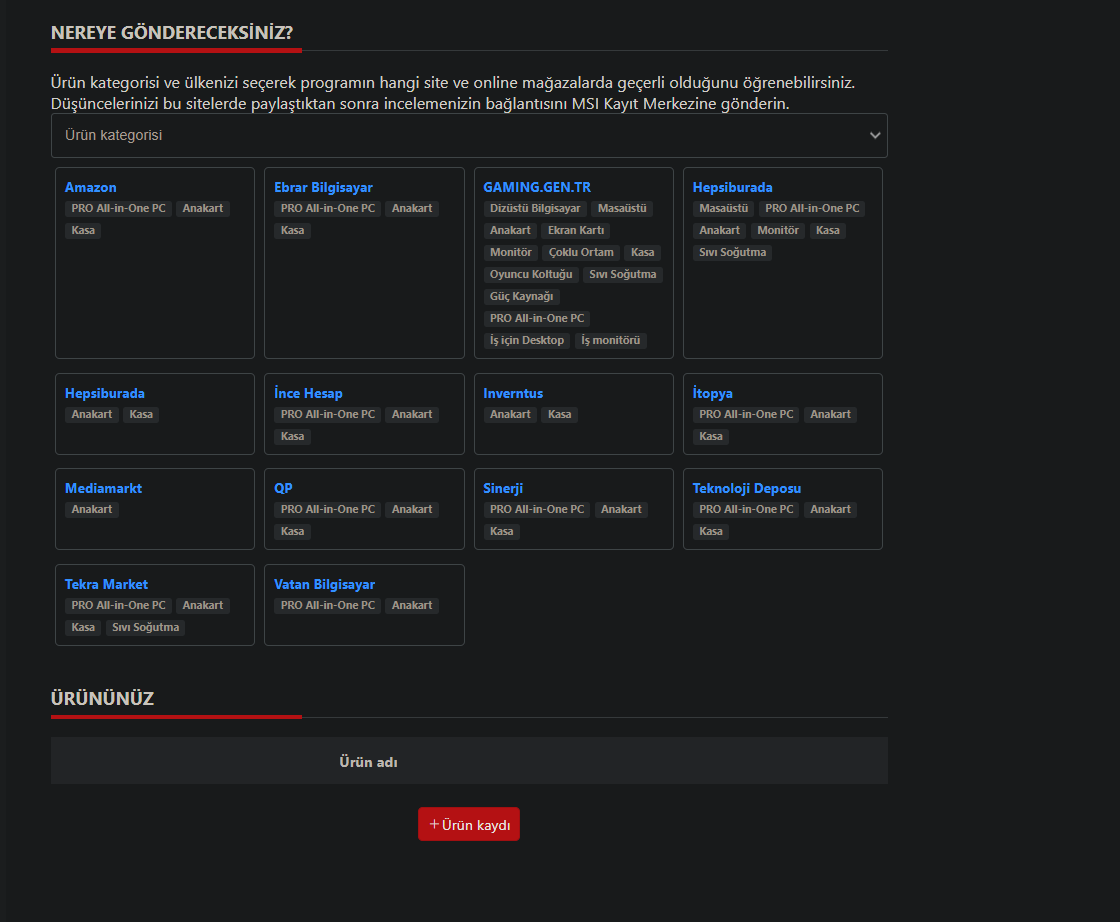Click the Ürün kaydı button
Image resolution: width=1120 pixels, height=922 pixels.
(469, 824)
